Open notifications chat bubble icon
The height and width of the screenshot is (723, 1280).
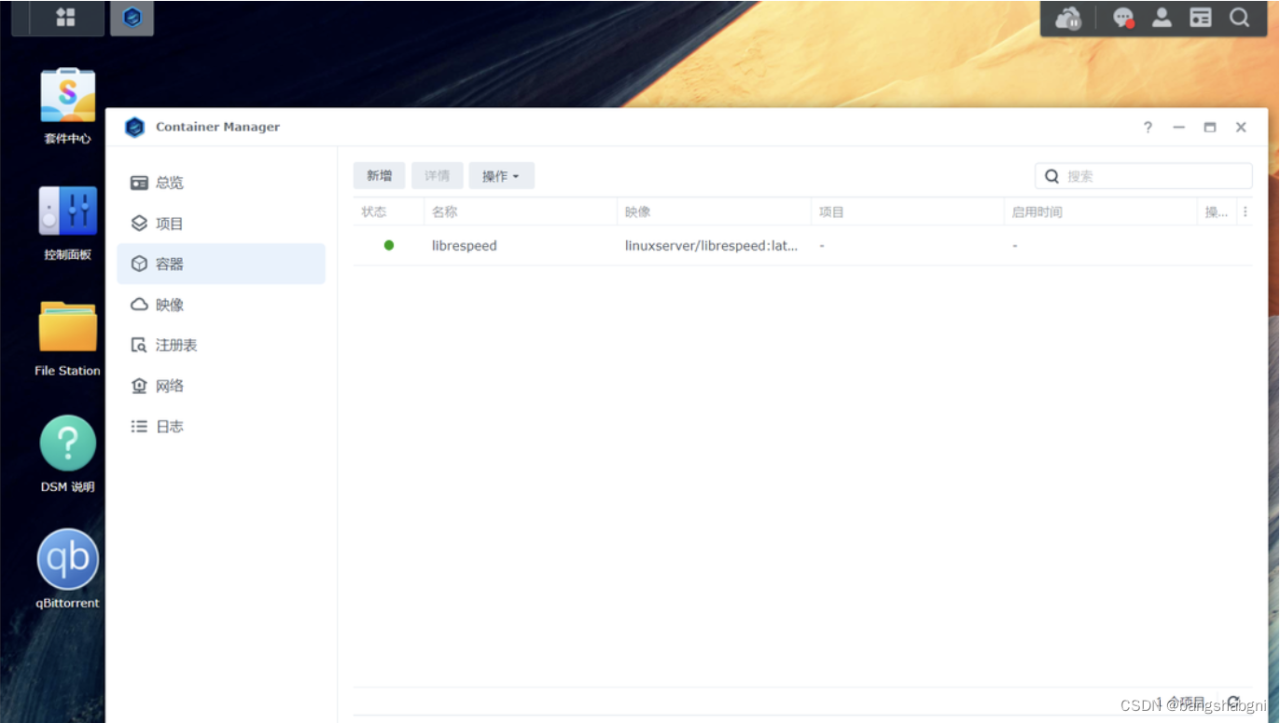(x=1123, y=18)
